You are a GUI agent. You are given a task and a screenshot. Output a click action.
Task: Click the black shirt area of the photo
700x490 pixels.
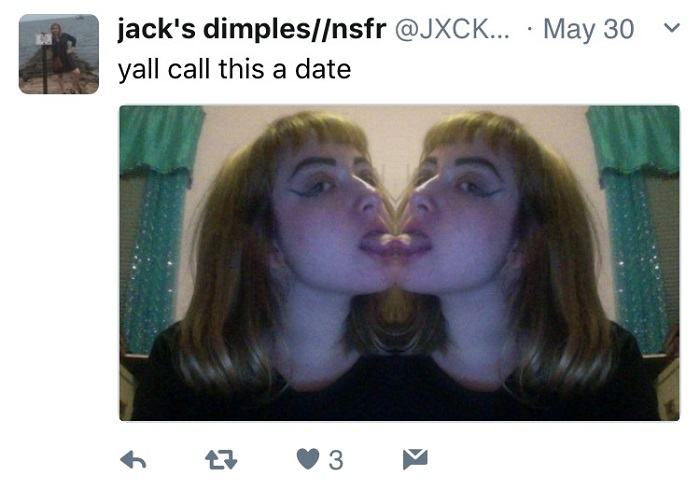pos(397,393)
